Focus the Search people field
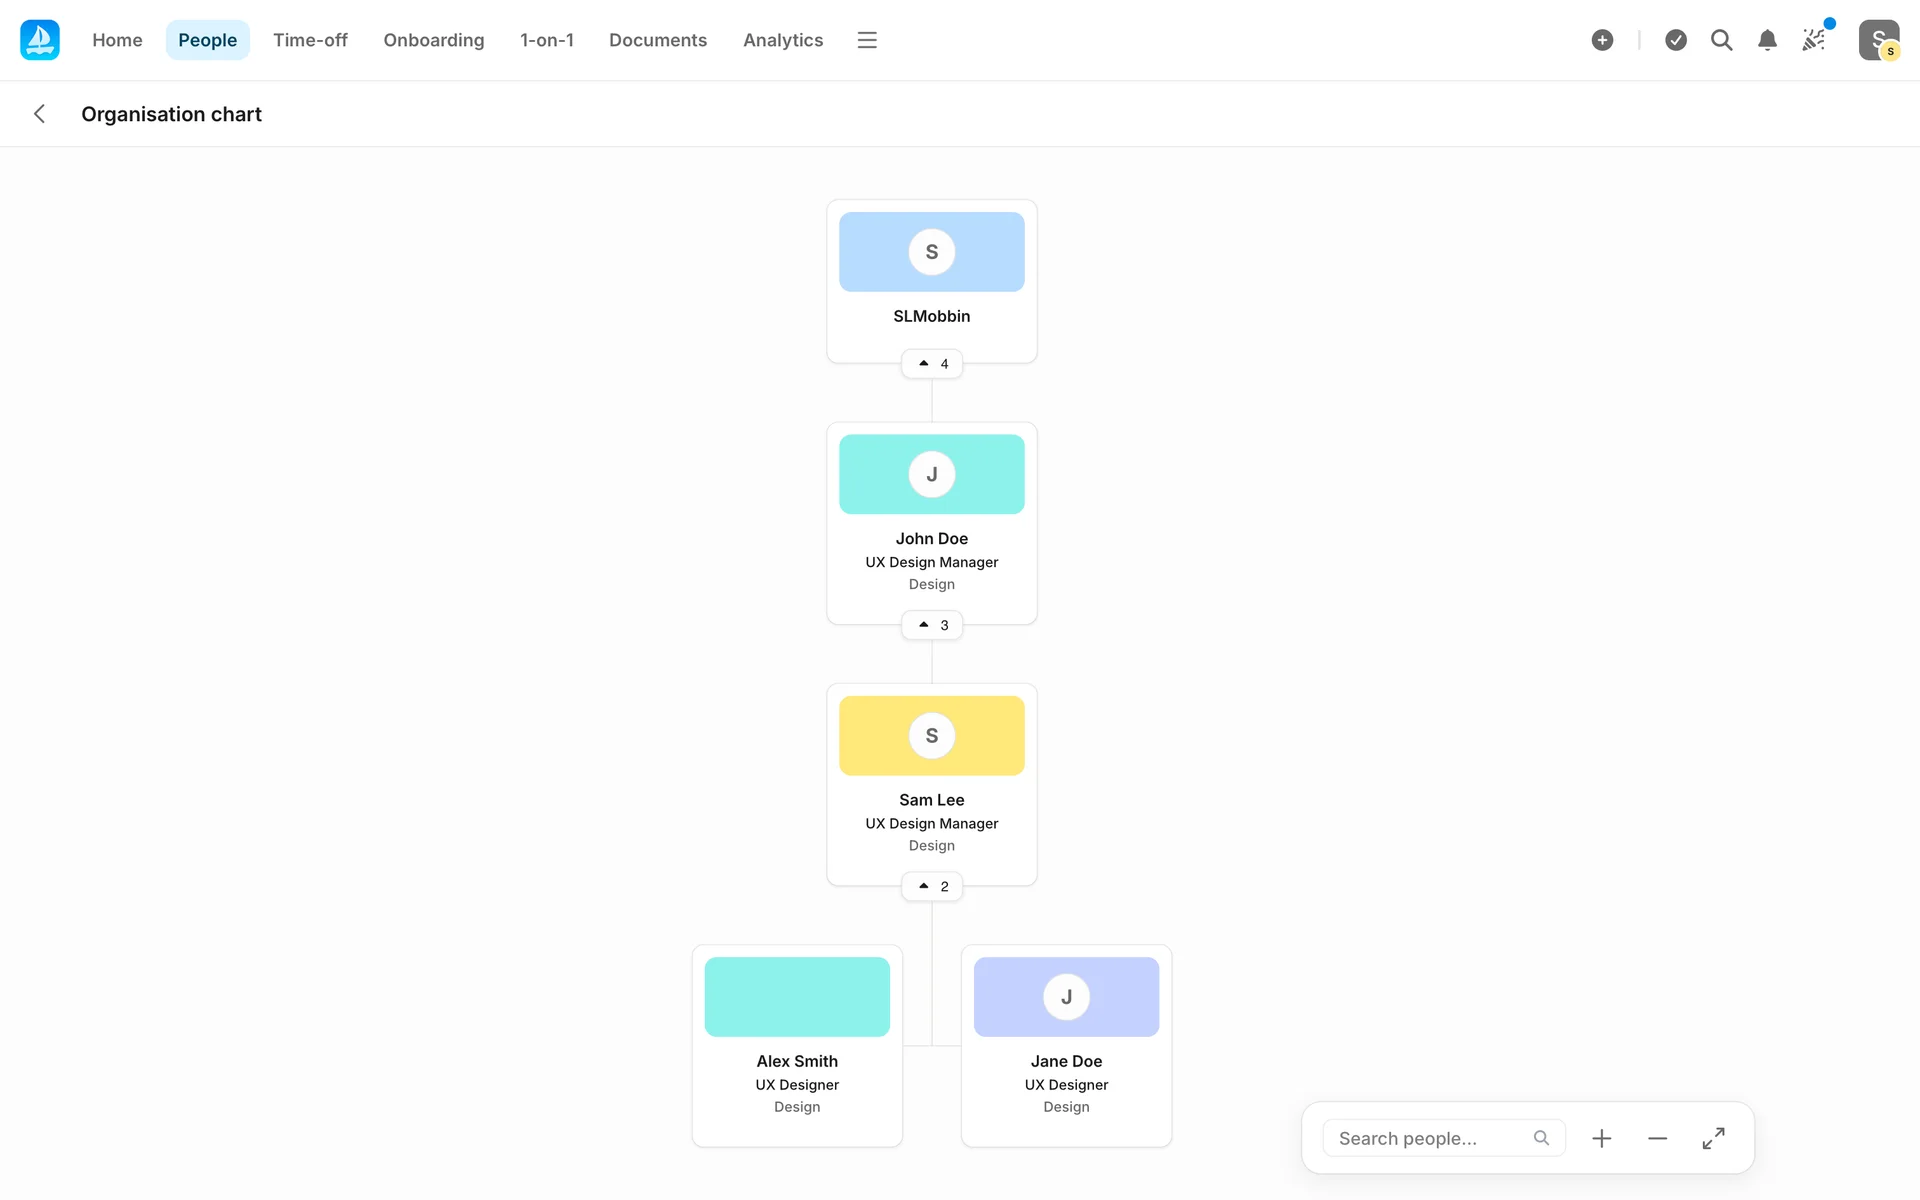The width and height of the screenshot is (1920, 1200). tap(1430, 1138)
